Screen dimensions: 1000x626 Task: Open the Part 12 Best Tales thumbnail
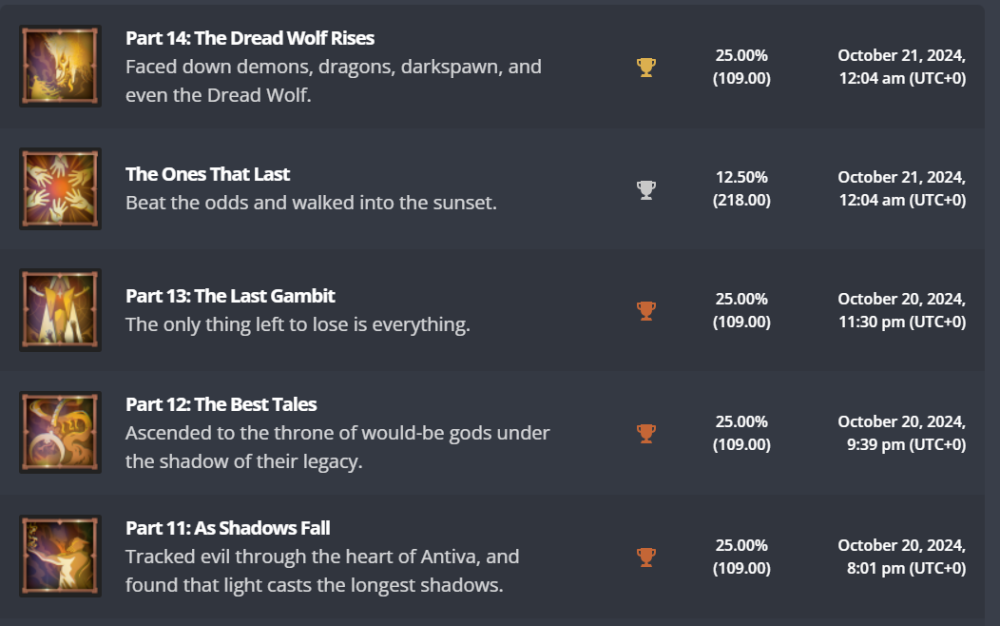click(60, 432)
